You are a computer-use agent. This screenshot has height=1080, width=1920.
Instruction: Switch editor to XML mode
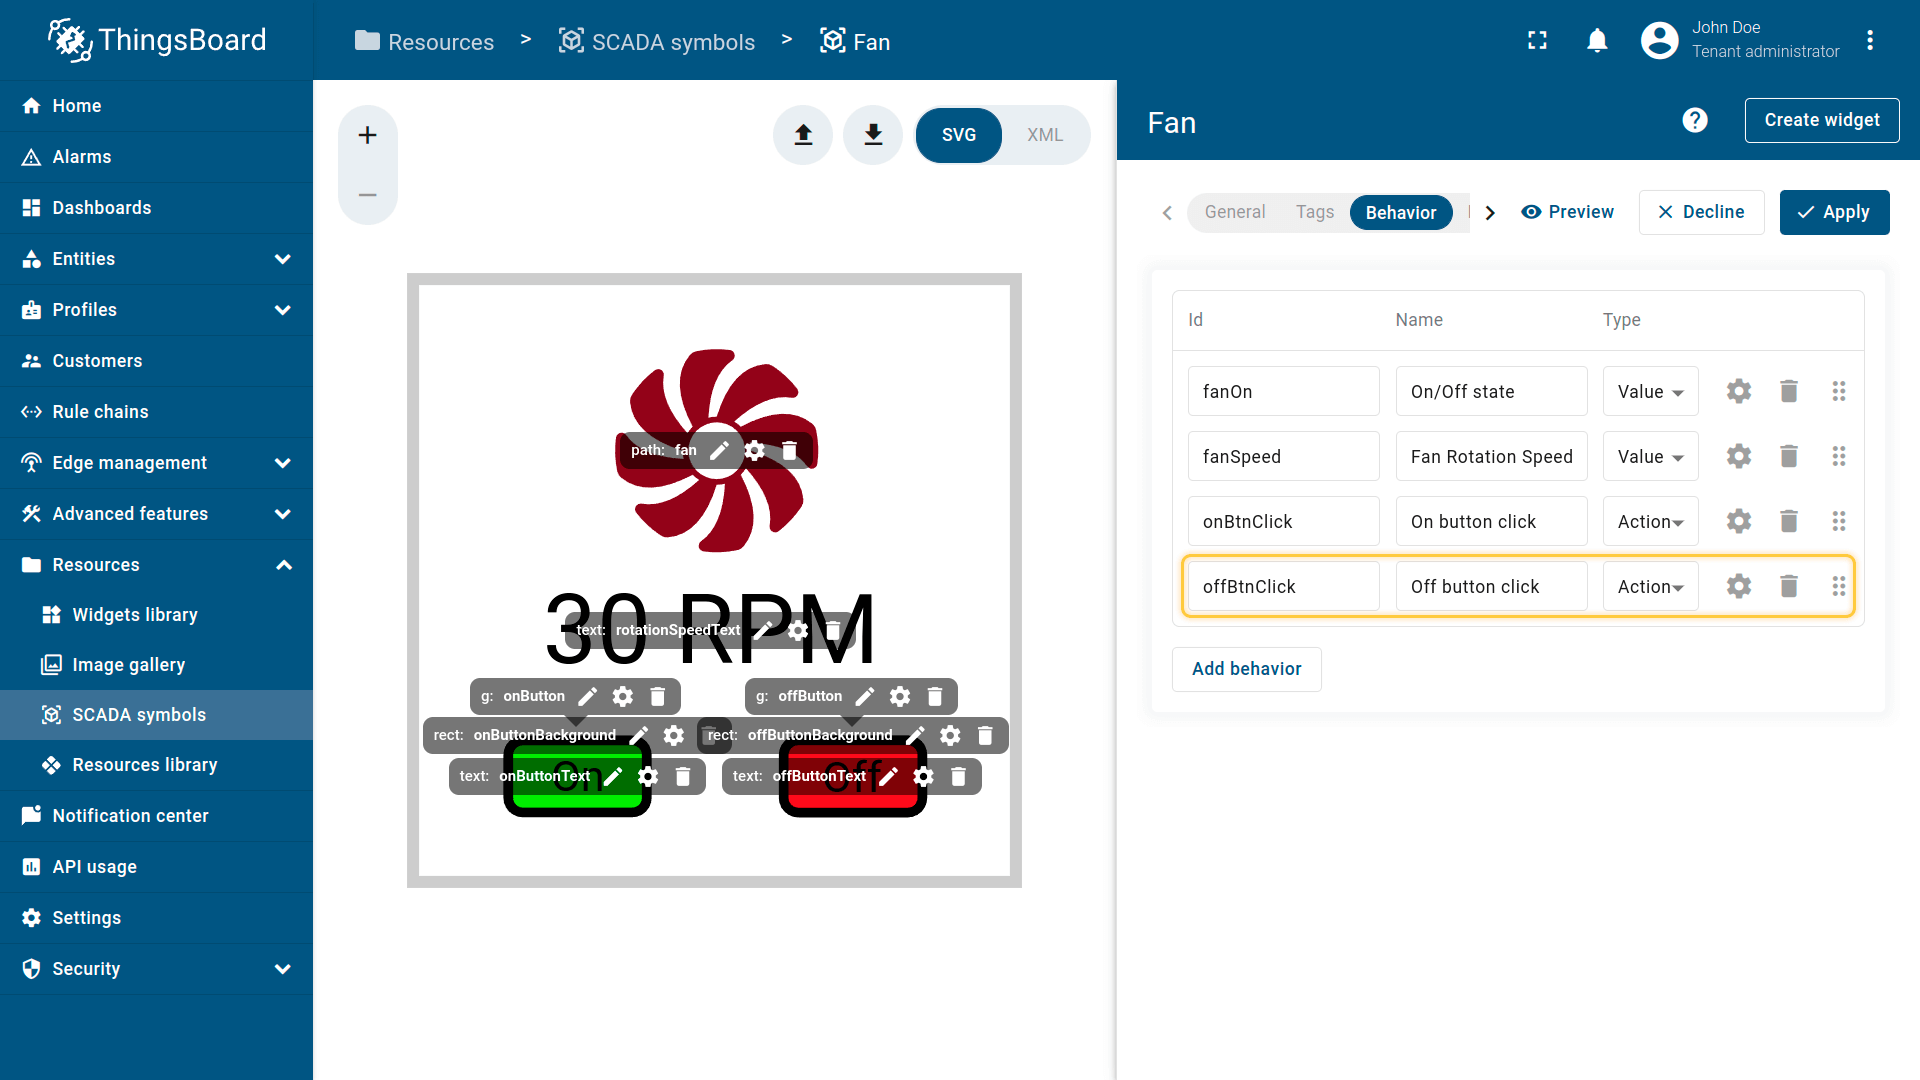1044,135
